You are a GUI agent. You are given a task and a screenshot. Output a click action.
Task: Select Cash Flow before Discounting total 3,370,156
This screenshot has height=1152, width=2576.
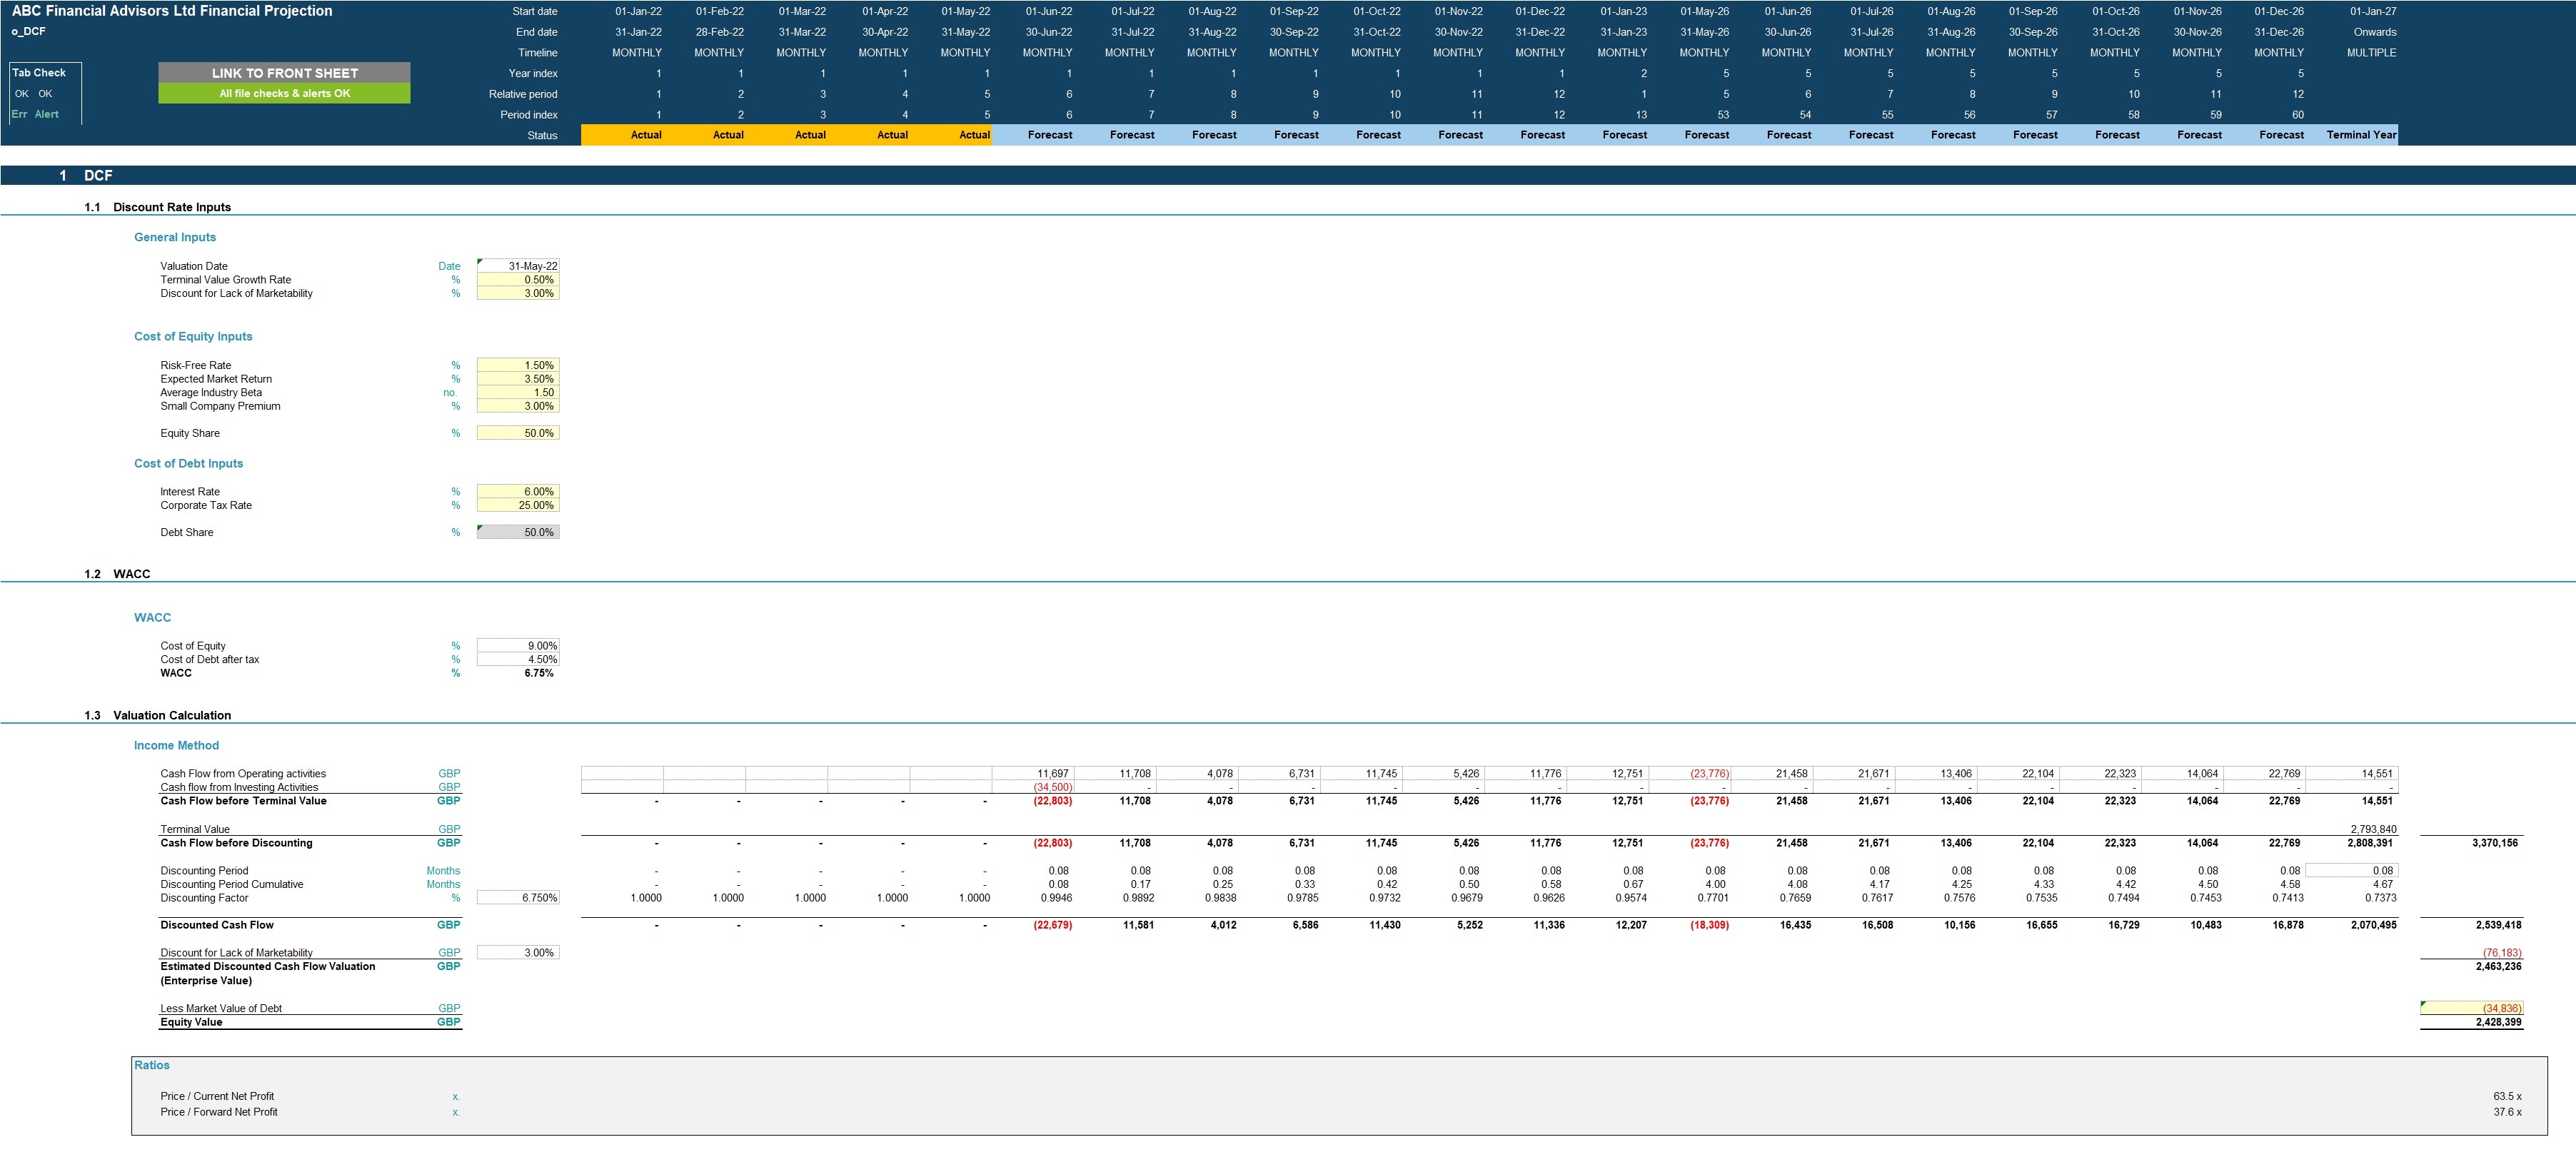click(2495, 843)
